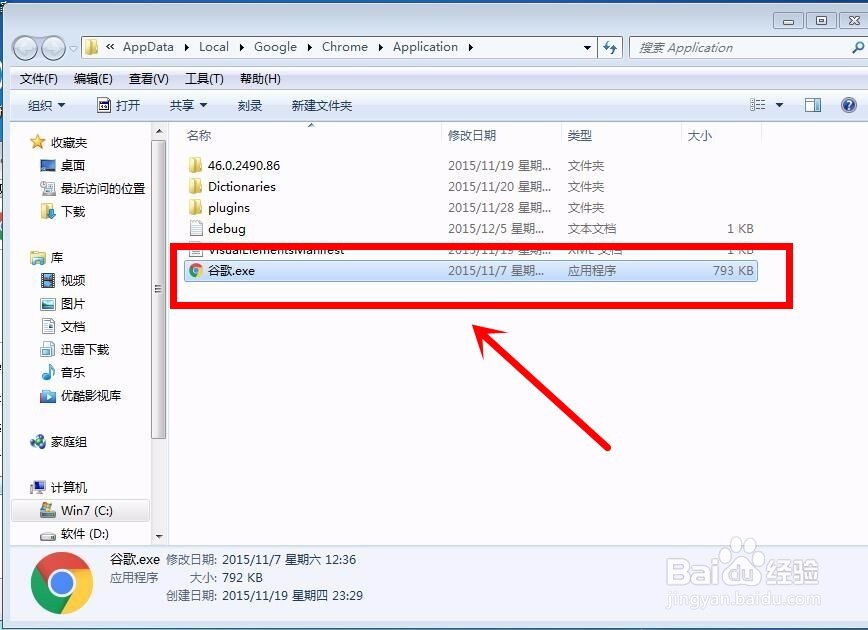Screen dimensions: 868x630
Task: Toggle the preview pane button
Action: click(x=813, y=104)
